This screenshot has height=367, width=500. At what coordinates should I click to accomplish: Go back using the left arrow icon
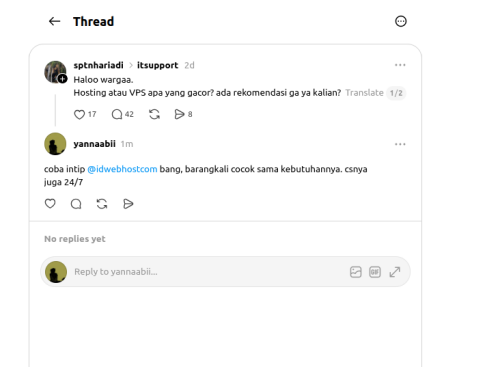coord(54,21)
